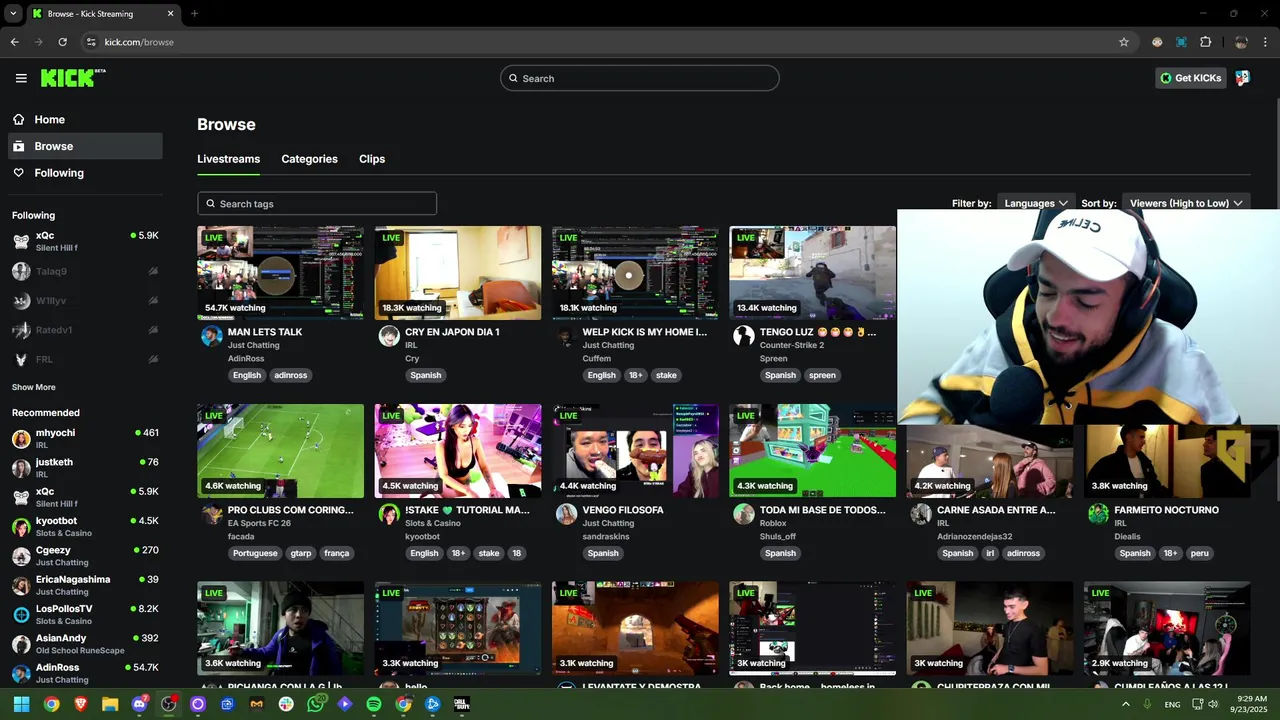Image resolution: width=1280 pixels, height=720 pixels.
Task: Open the FARMEITO NOCTURNO stream title
Action: pos(1166,510)
